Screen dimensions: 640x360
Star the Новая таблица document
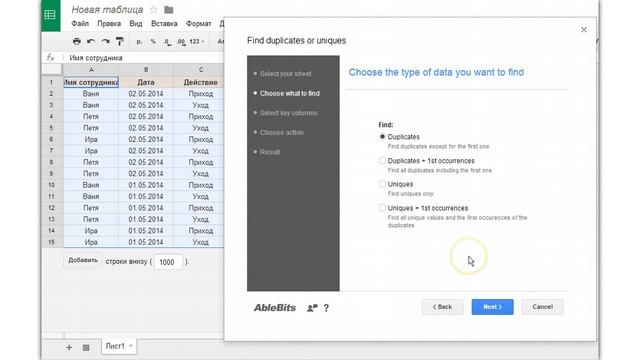[153, 9]
